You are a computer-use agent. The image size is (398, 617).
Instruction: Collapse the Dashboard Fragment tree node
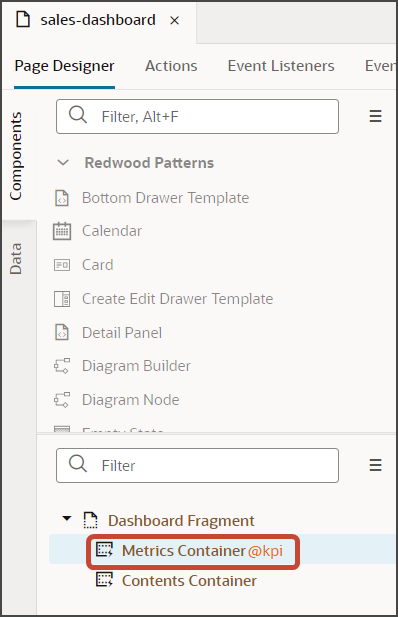click(67, 519)
